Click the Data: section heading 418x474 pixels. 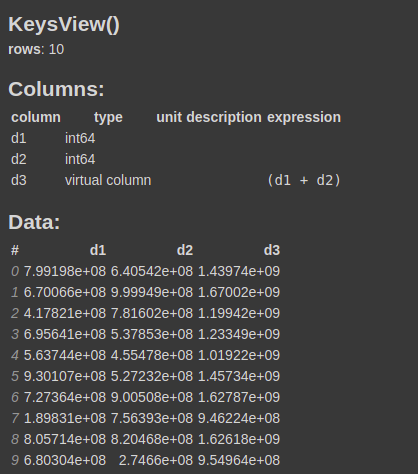34,222
